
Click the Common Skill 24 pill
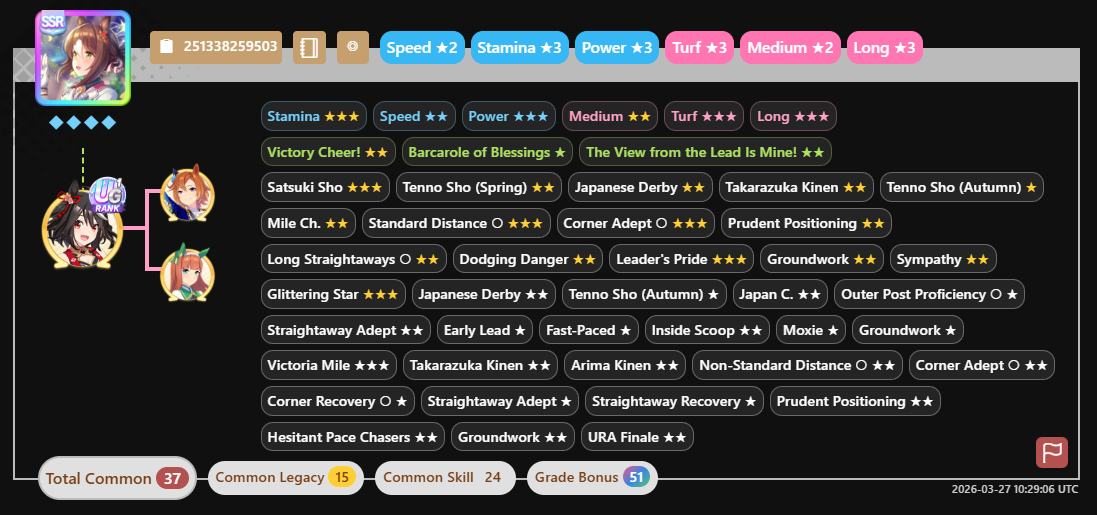445,477
